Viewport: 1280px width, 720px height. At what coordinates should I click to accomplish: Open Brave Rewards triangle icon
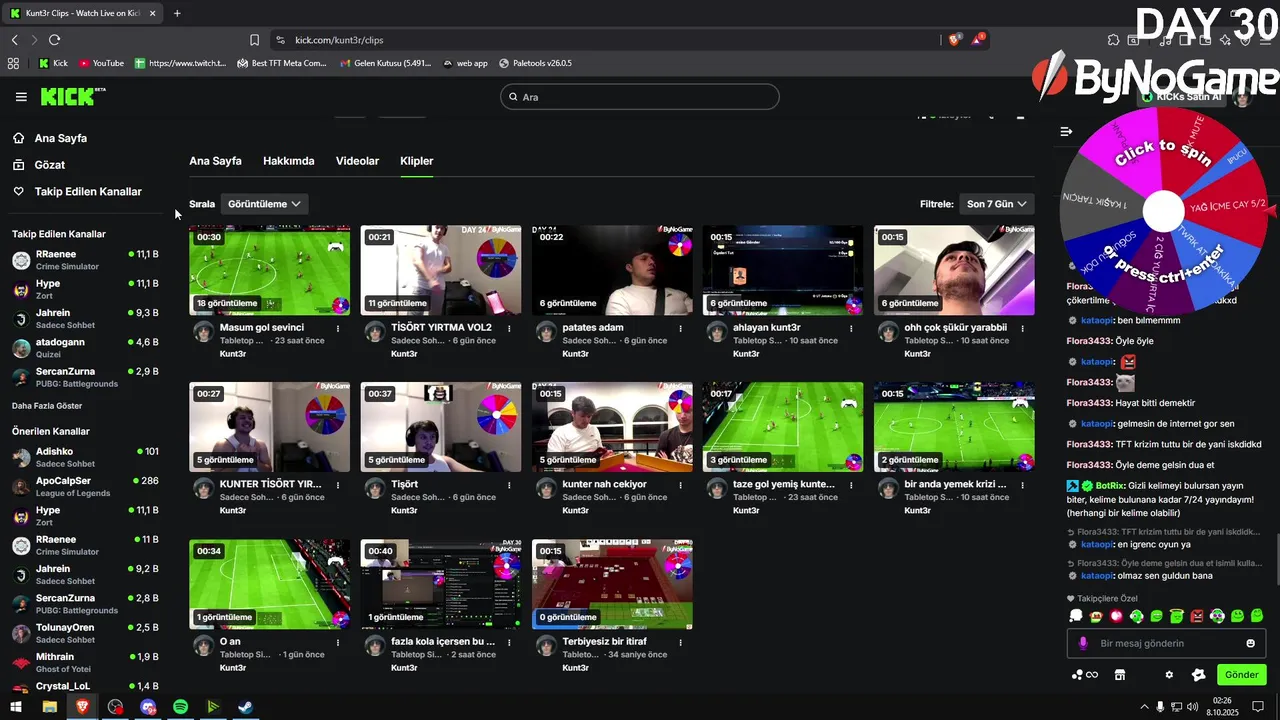(x=979, y=40)
